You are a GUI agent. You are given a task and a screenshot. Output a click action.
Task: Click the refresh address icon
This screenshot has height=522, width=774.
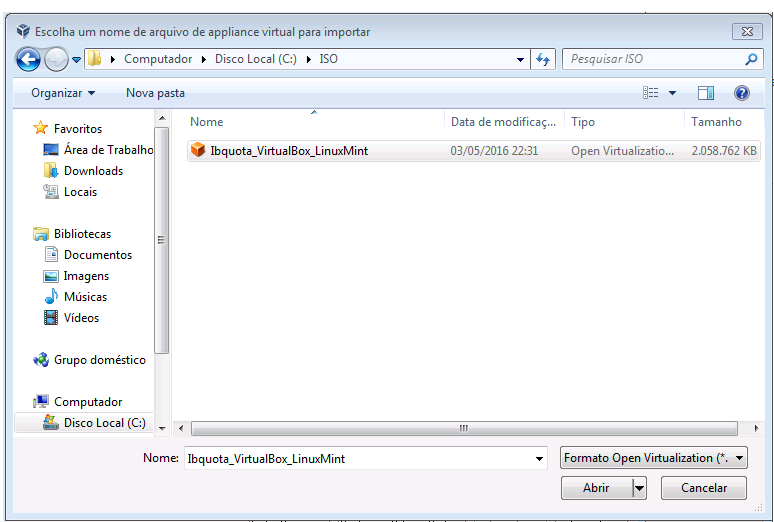[543, 59]
